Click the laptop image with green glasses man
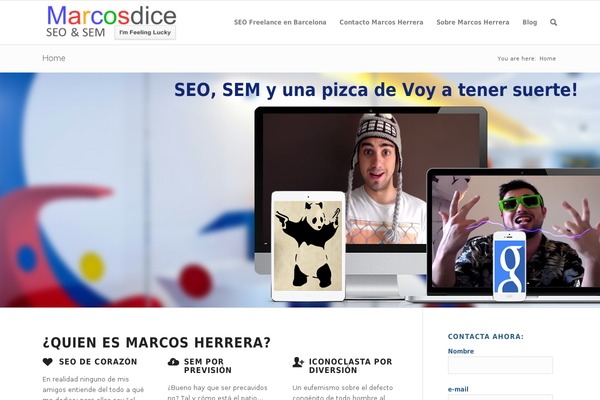Viewport: 600px width, 400px height. (513, 233)
